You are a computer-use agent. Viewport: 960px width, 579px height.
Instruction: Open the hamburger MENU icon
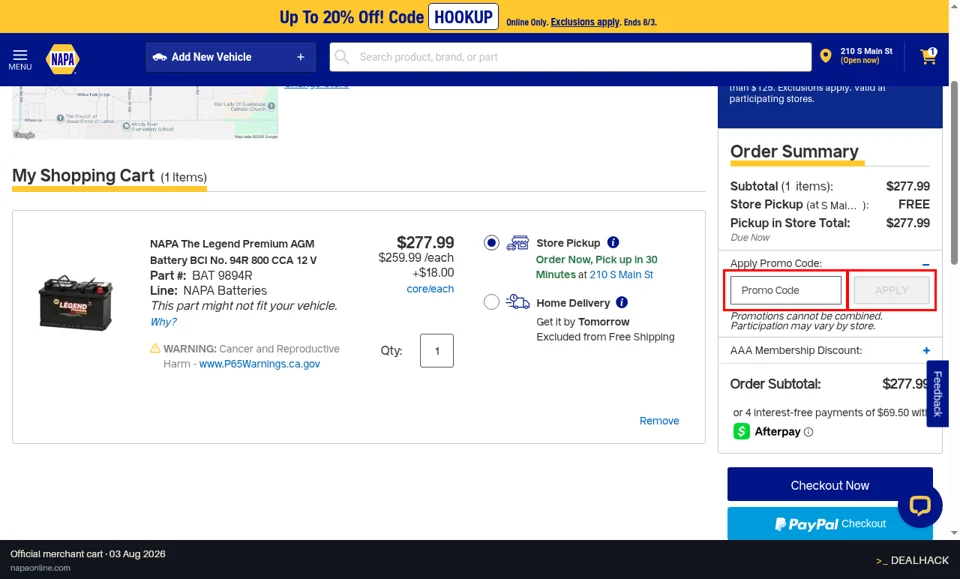pos(20,59)
